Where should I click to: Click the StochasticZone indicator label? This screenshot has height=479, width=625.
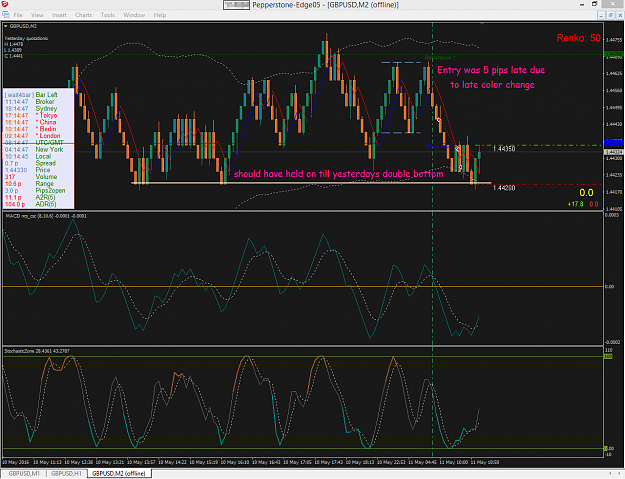(37, 351)
